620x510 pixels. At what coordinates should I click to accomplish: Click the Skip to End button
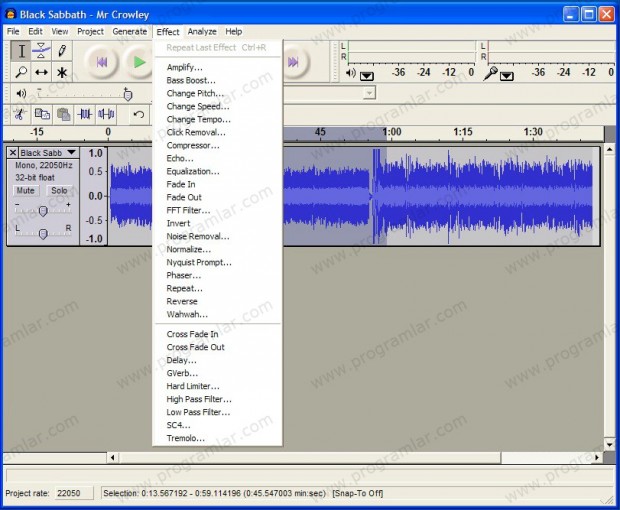coord(294,62)
